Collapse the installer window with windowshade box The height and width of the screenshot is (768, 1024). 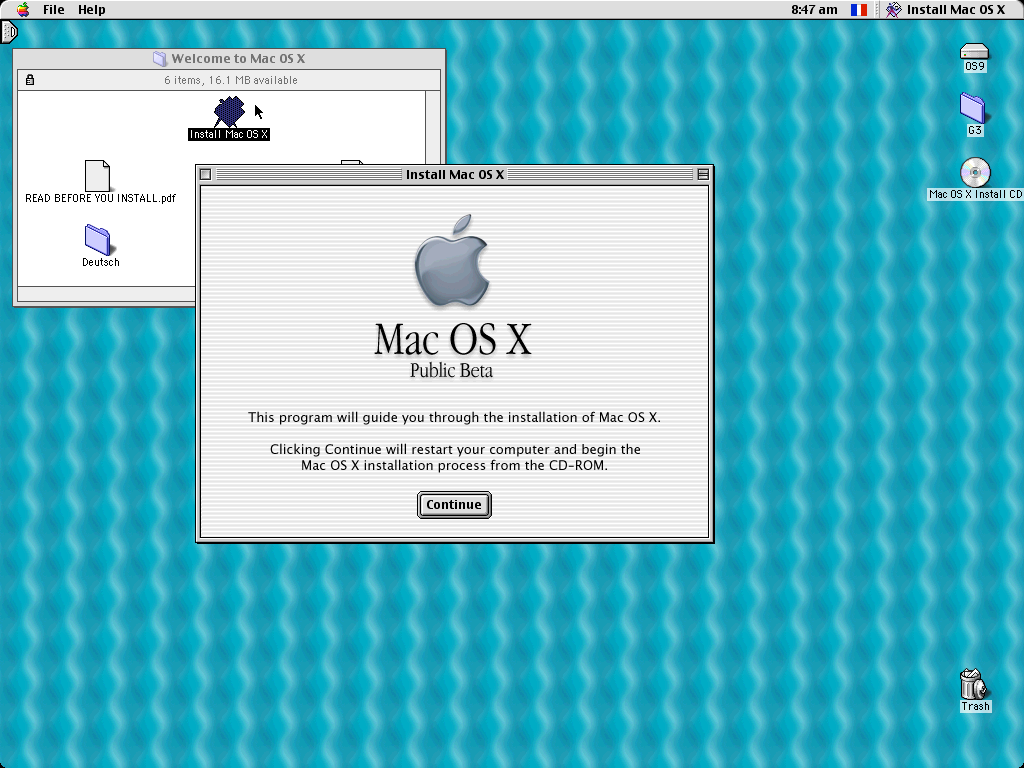tap(703, 174)
